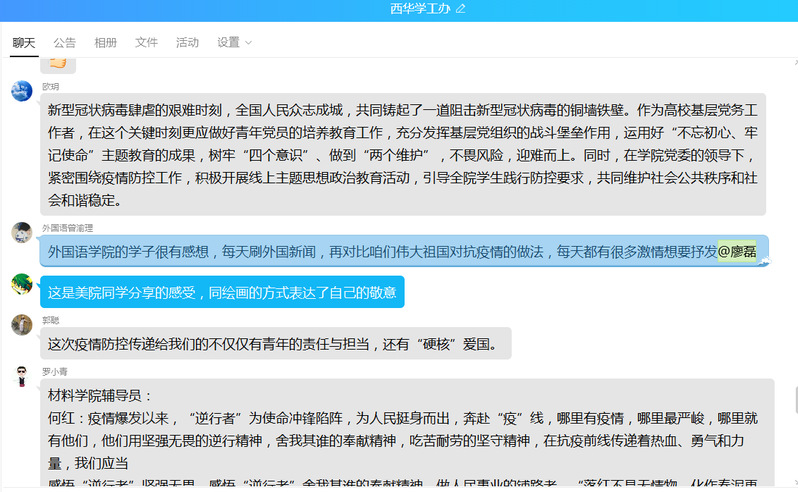The image size is (798, 492).
Task: Click the green avatar beside the blue message
Action: tap(21, 284)
